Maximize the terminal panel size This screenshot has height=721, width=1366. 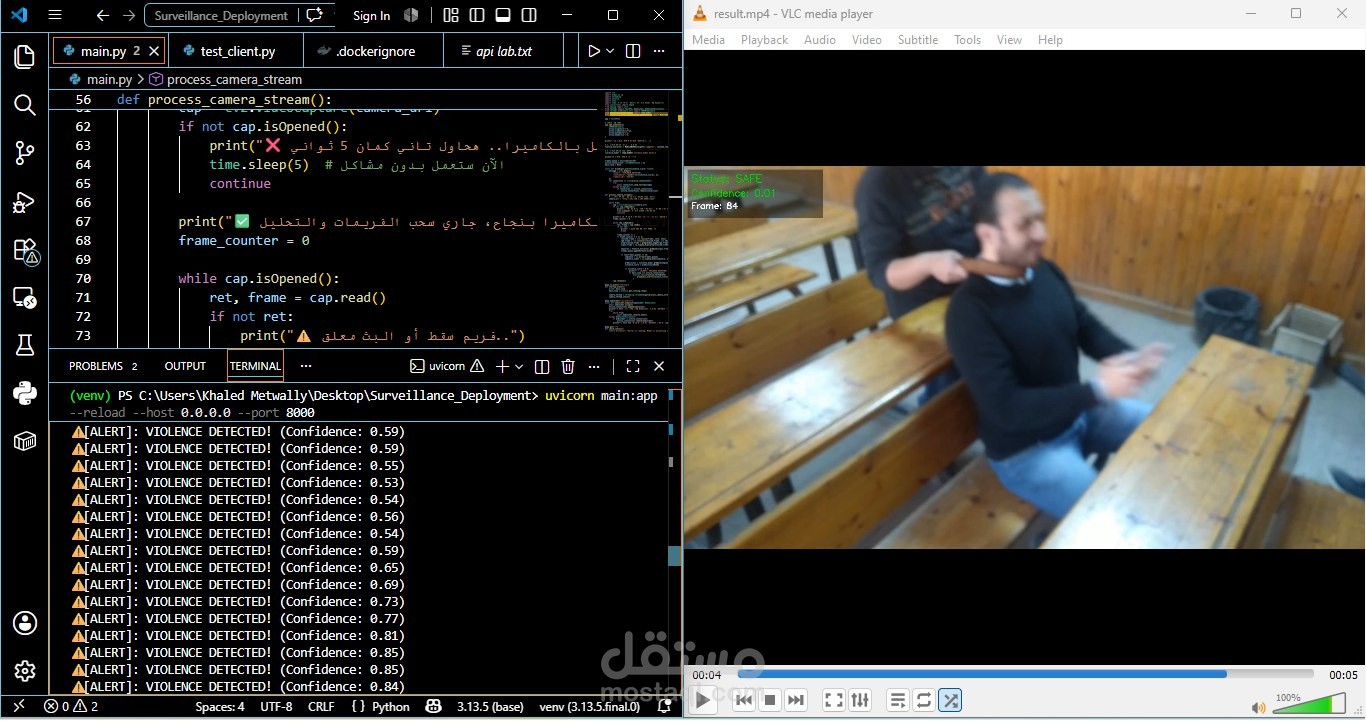(x=633, y=366)
